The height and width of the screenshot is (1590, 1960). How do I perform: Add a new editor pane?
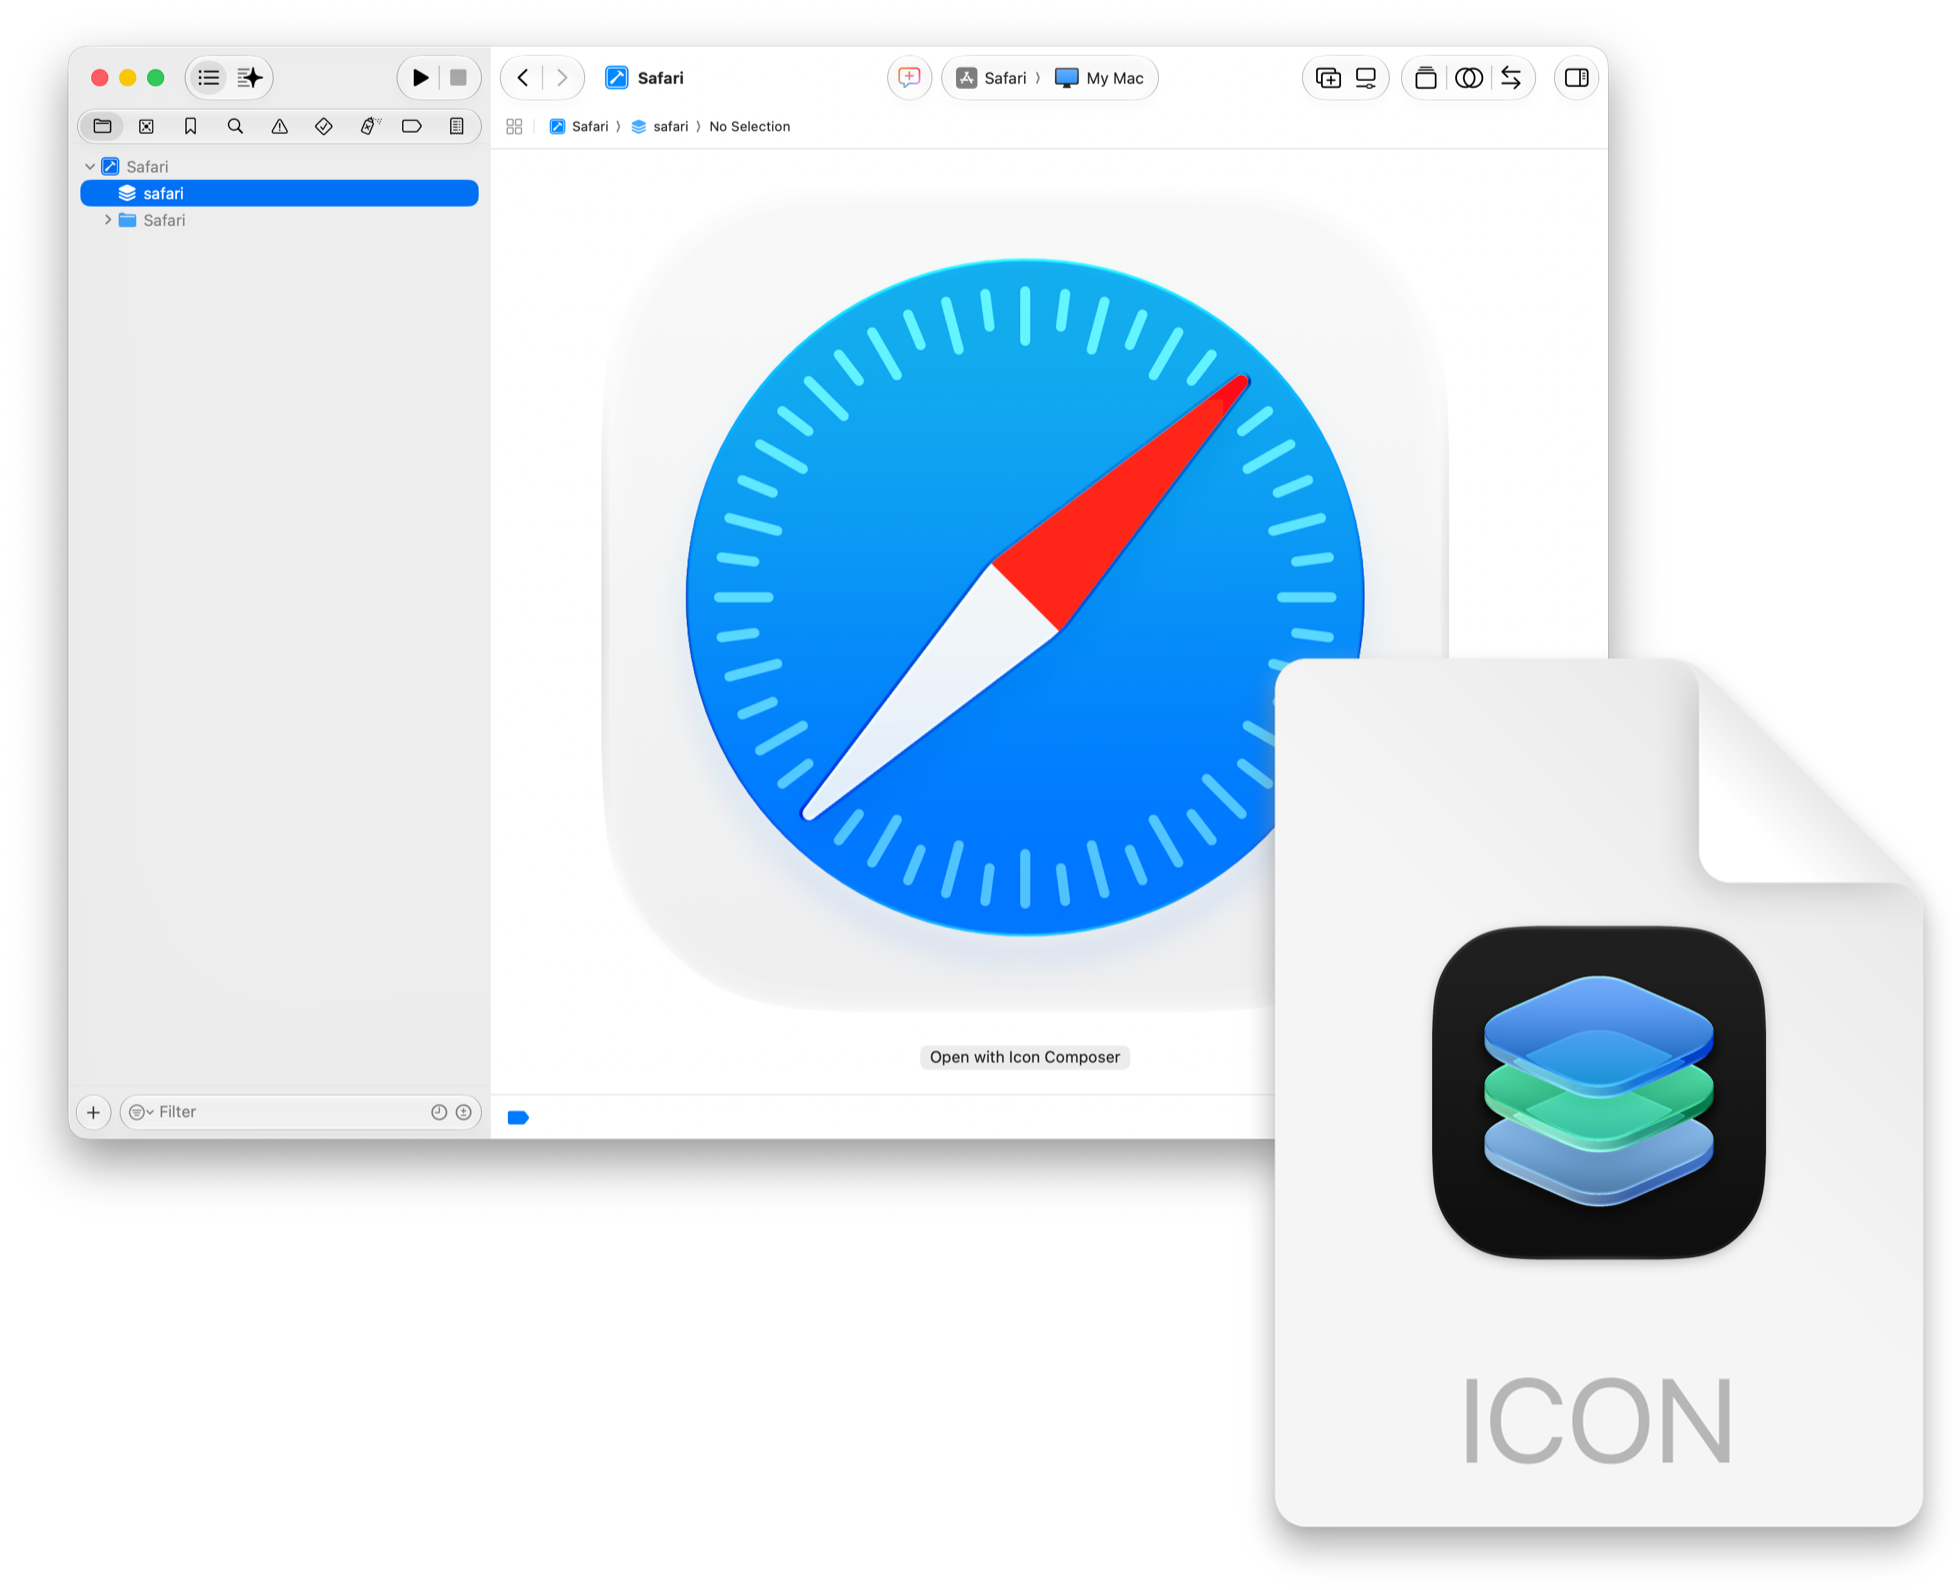(1328, 78)
